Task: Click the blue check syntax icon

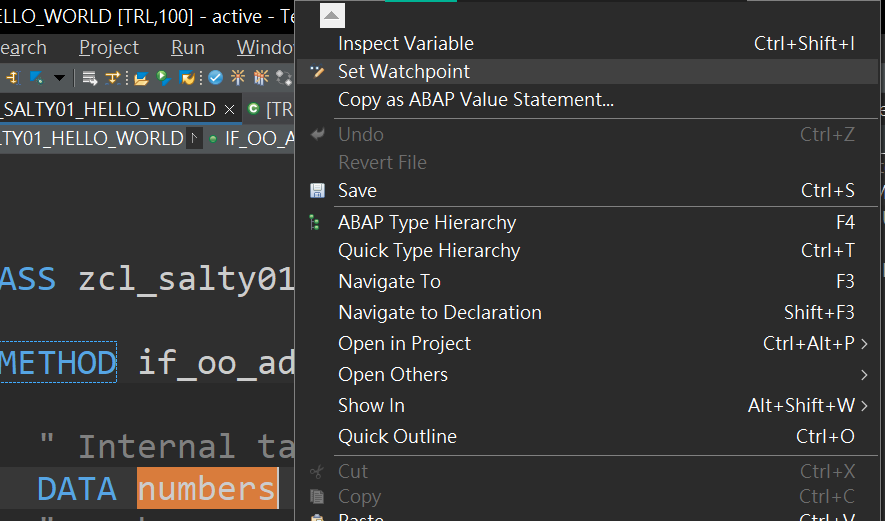Action: pos(216,77)
